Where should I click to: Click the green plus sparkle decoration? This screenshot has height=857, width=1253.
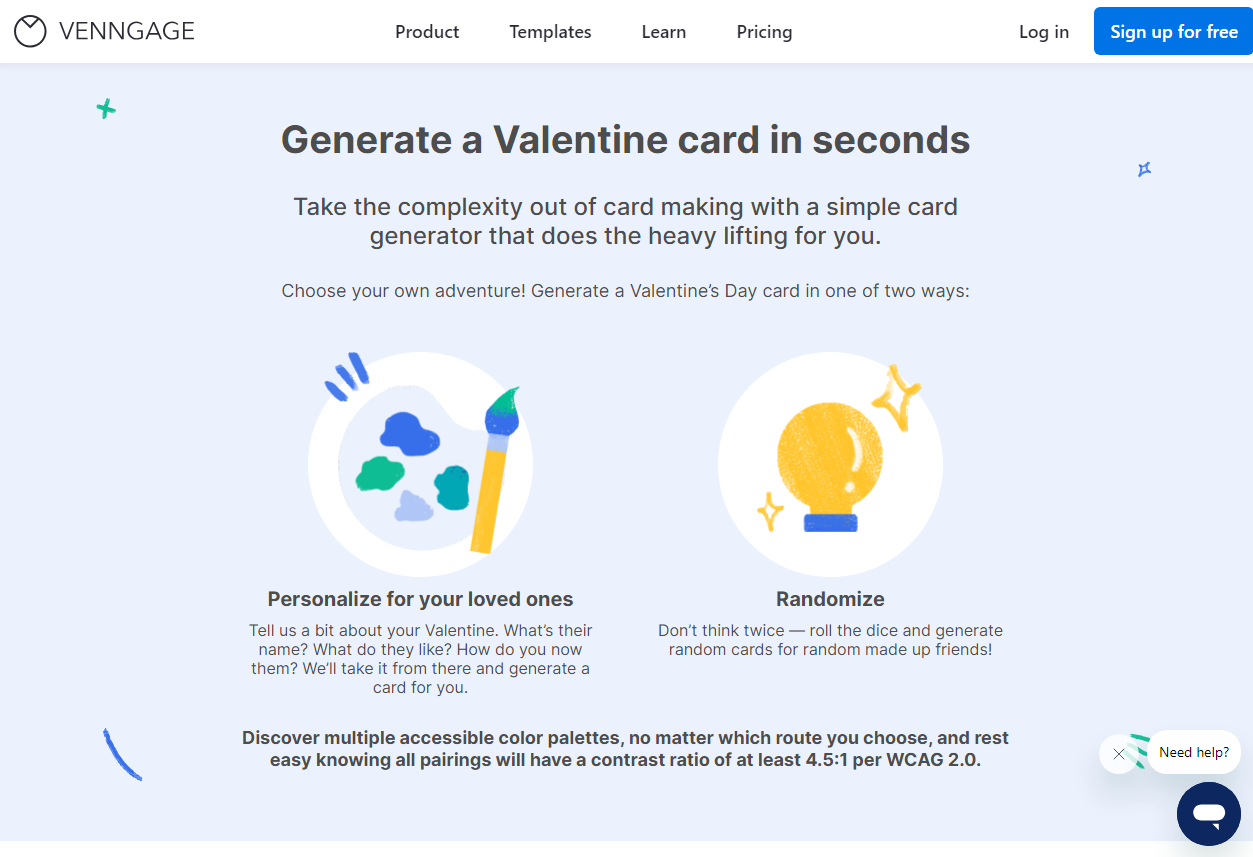coord(106,109)
